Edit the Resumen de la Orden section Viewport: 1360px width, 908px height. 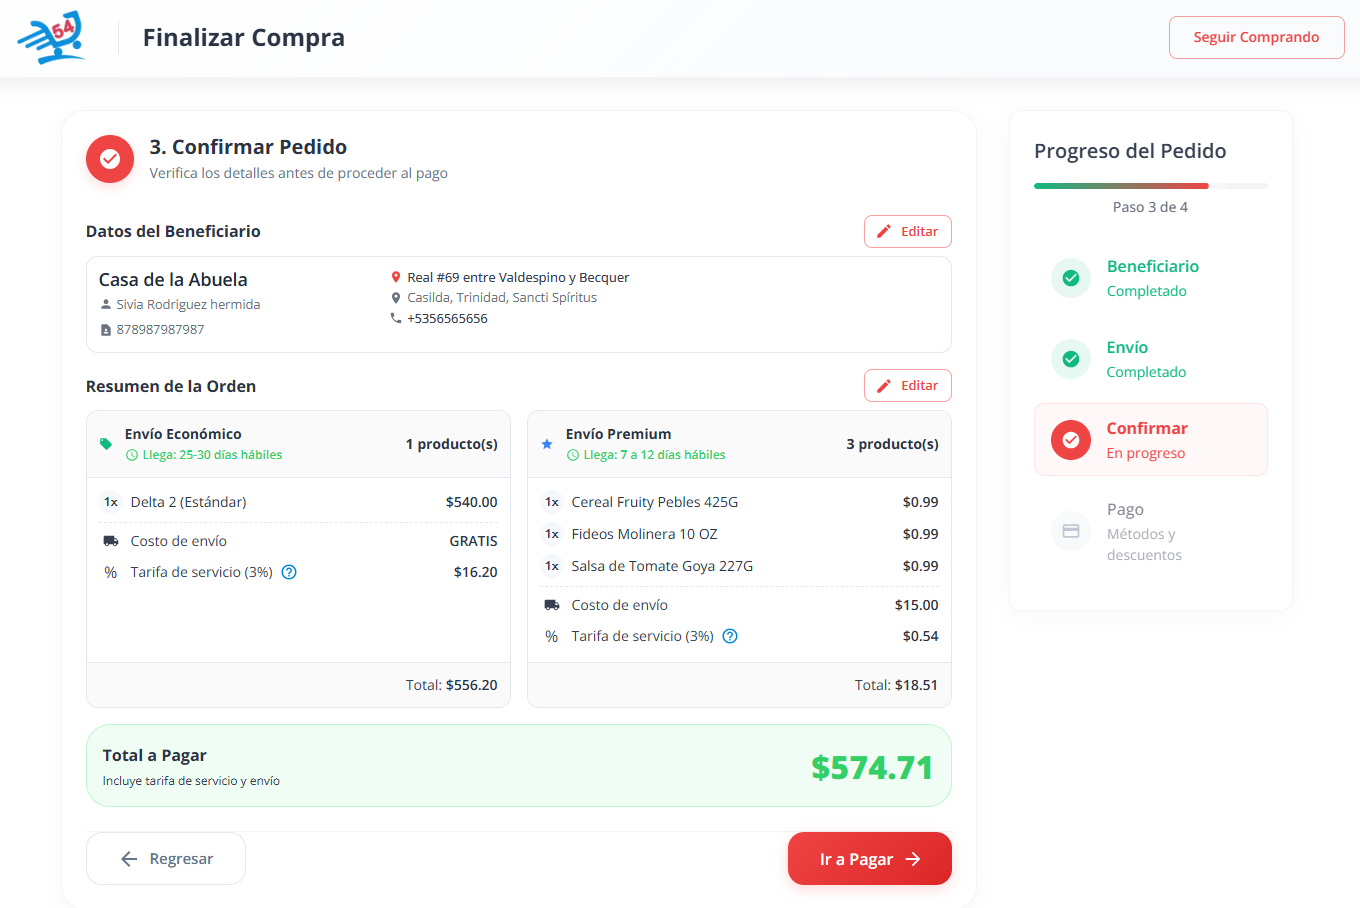(x=907, y=385)
